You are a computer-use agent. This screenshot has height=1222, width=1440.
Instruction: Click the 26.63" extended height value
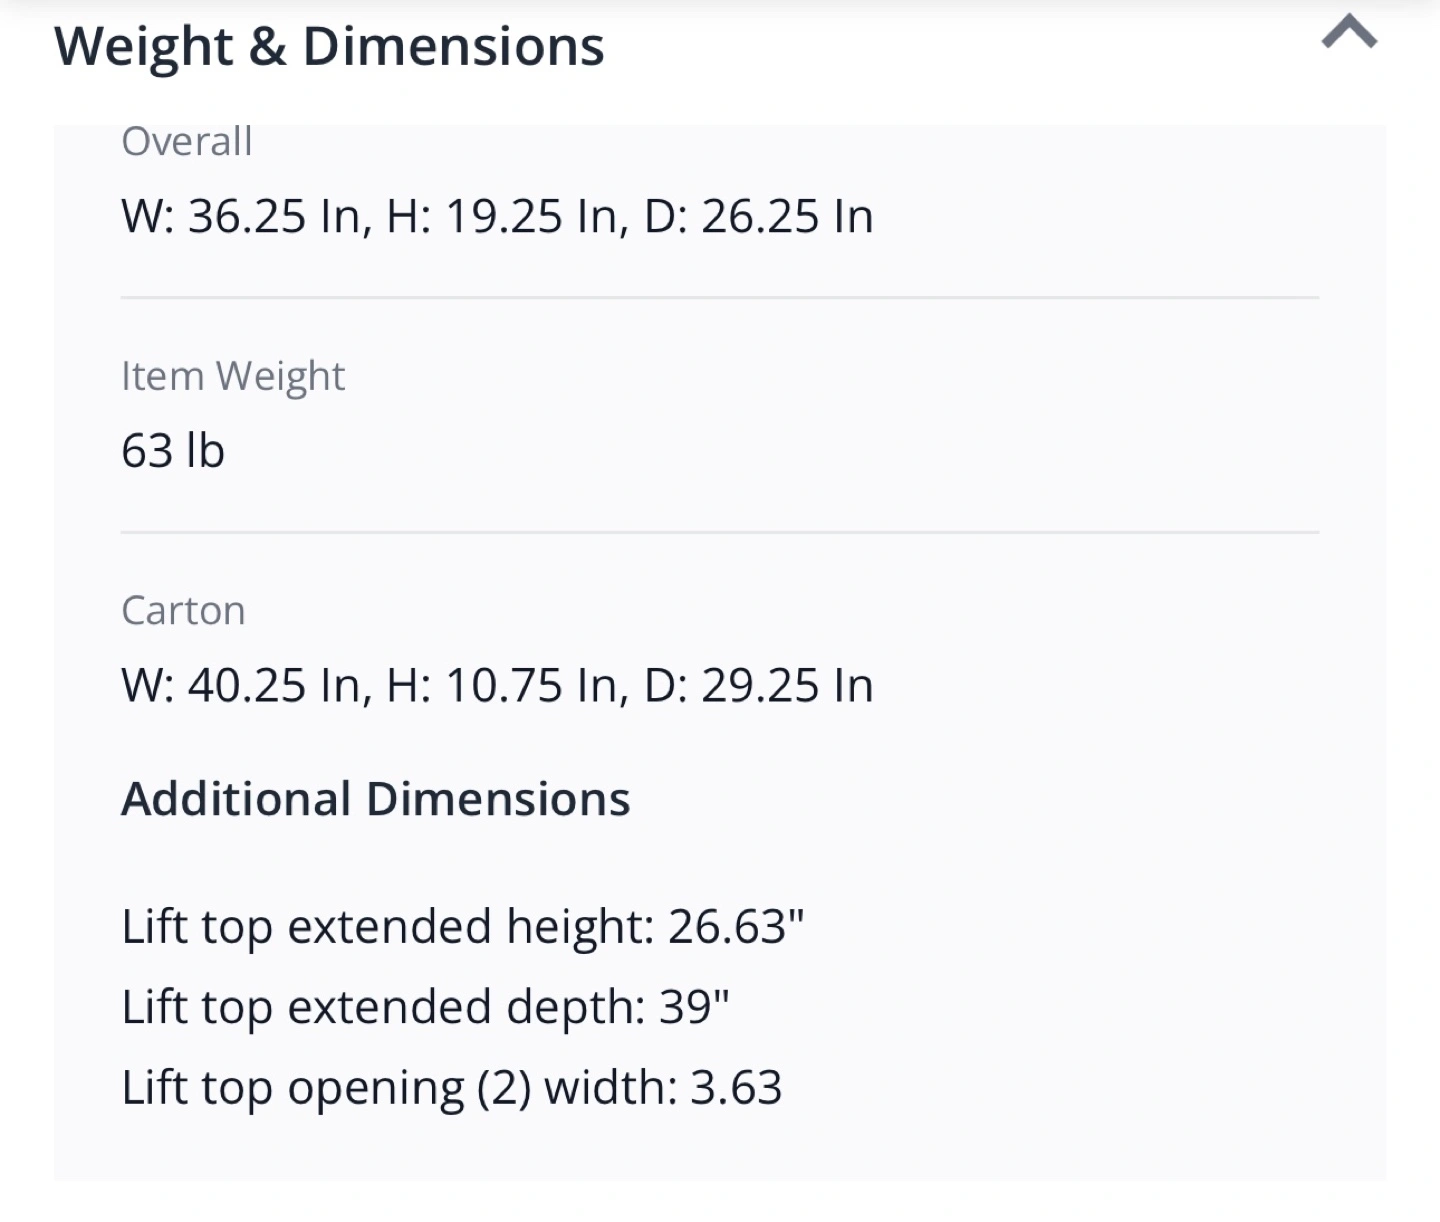(736, 927)
